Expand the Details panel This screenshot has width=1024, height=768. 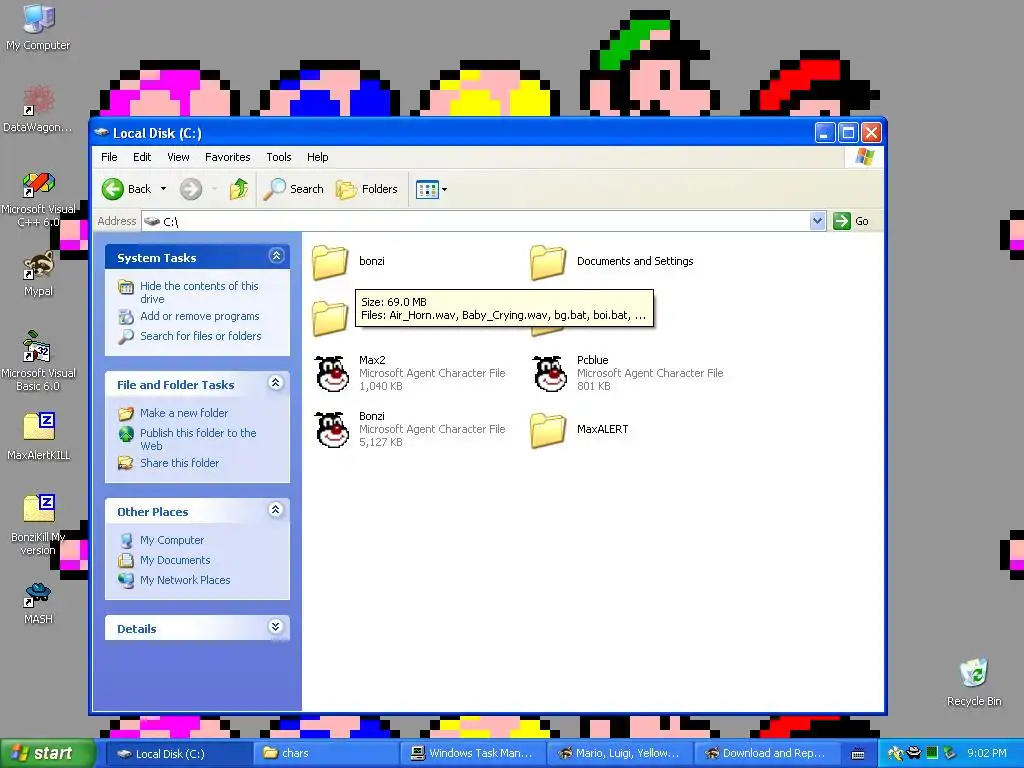tap(276, 627)
